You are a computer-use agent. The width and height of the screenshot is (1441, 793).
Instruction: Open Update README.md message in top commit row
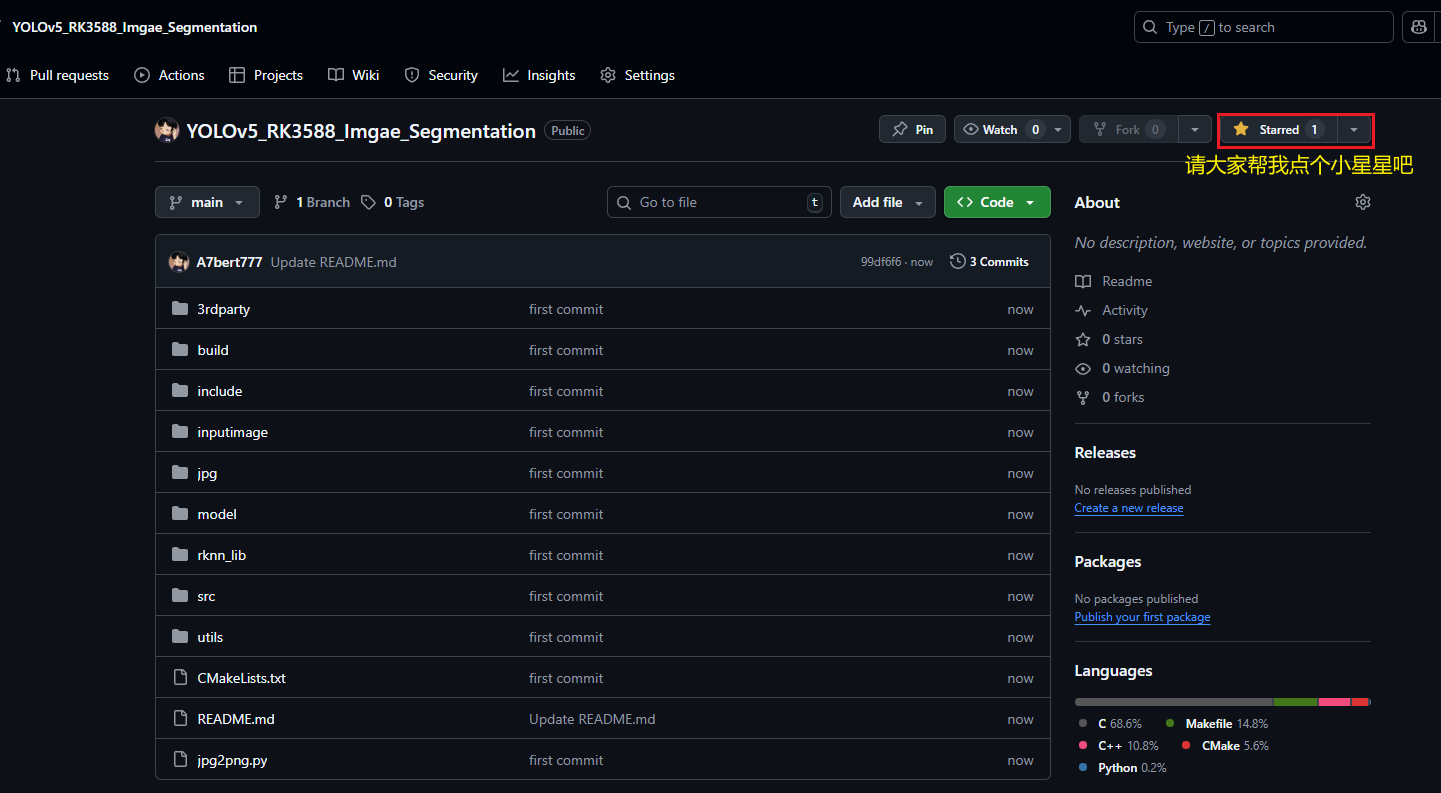[x=333, y=262]
